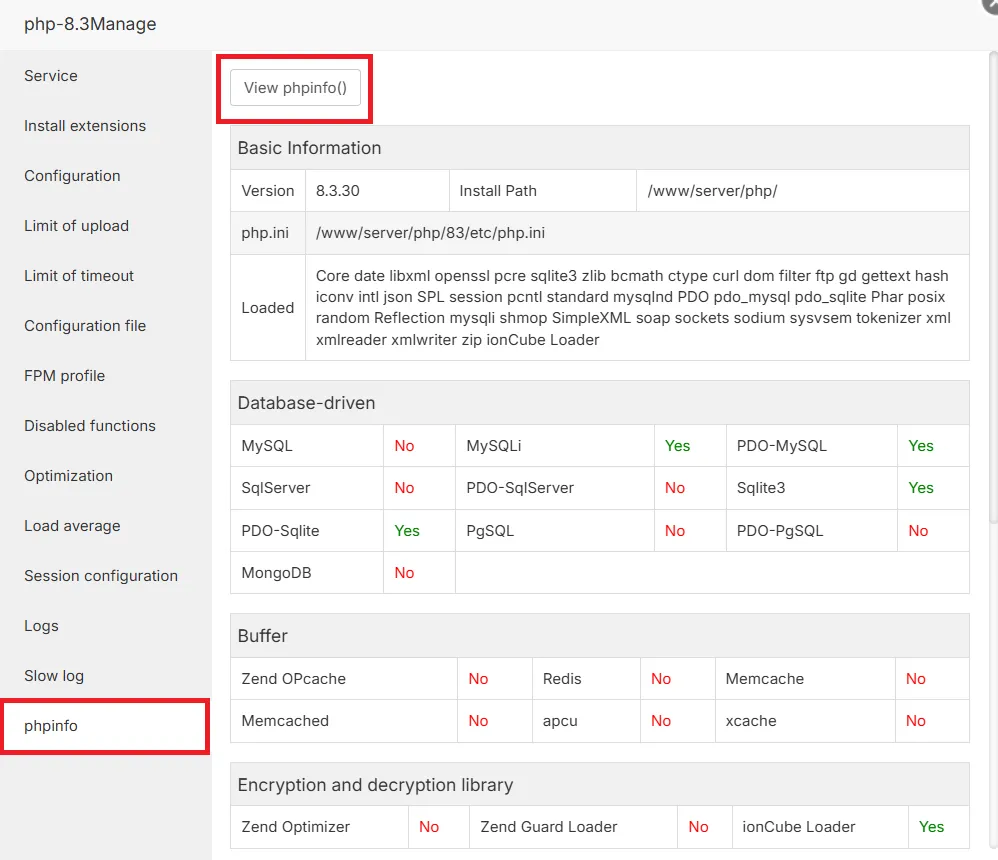Open the Session configuration section
This screenshot has width=998, height=860.
click(100, 576)
